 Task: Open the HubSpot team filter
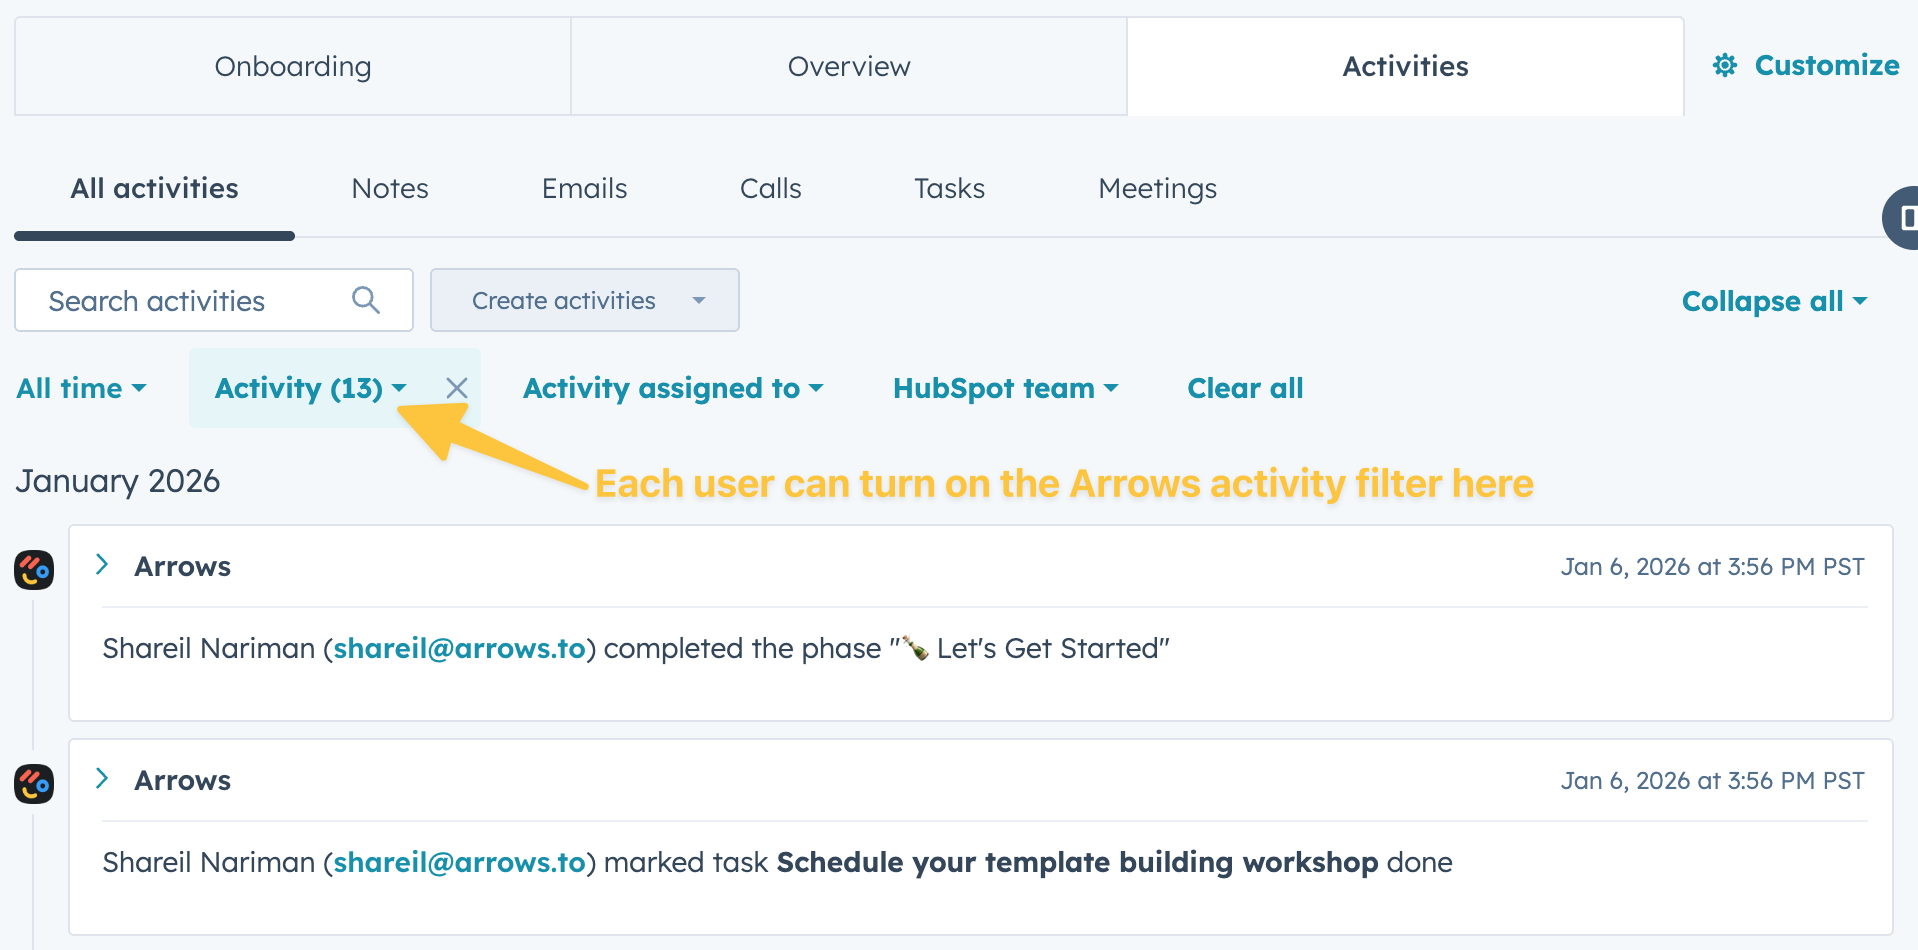pyautogui.click(x=1004, y=388)
